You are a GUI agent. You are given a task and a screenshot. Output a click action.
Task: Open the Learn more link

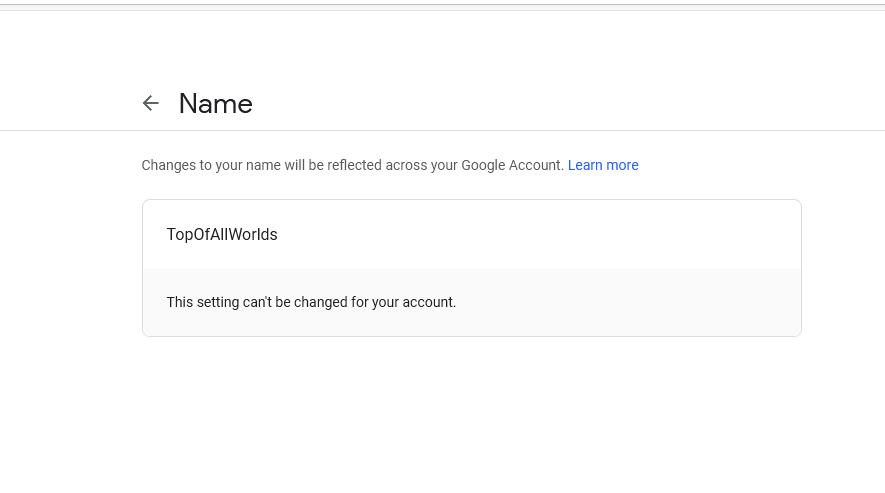tap(603, 165)
